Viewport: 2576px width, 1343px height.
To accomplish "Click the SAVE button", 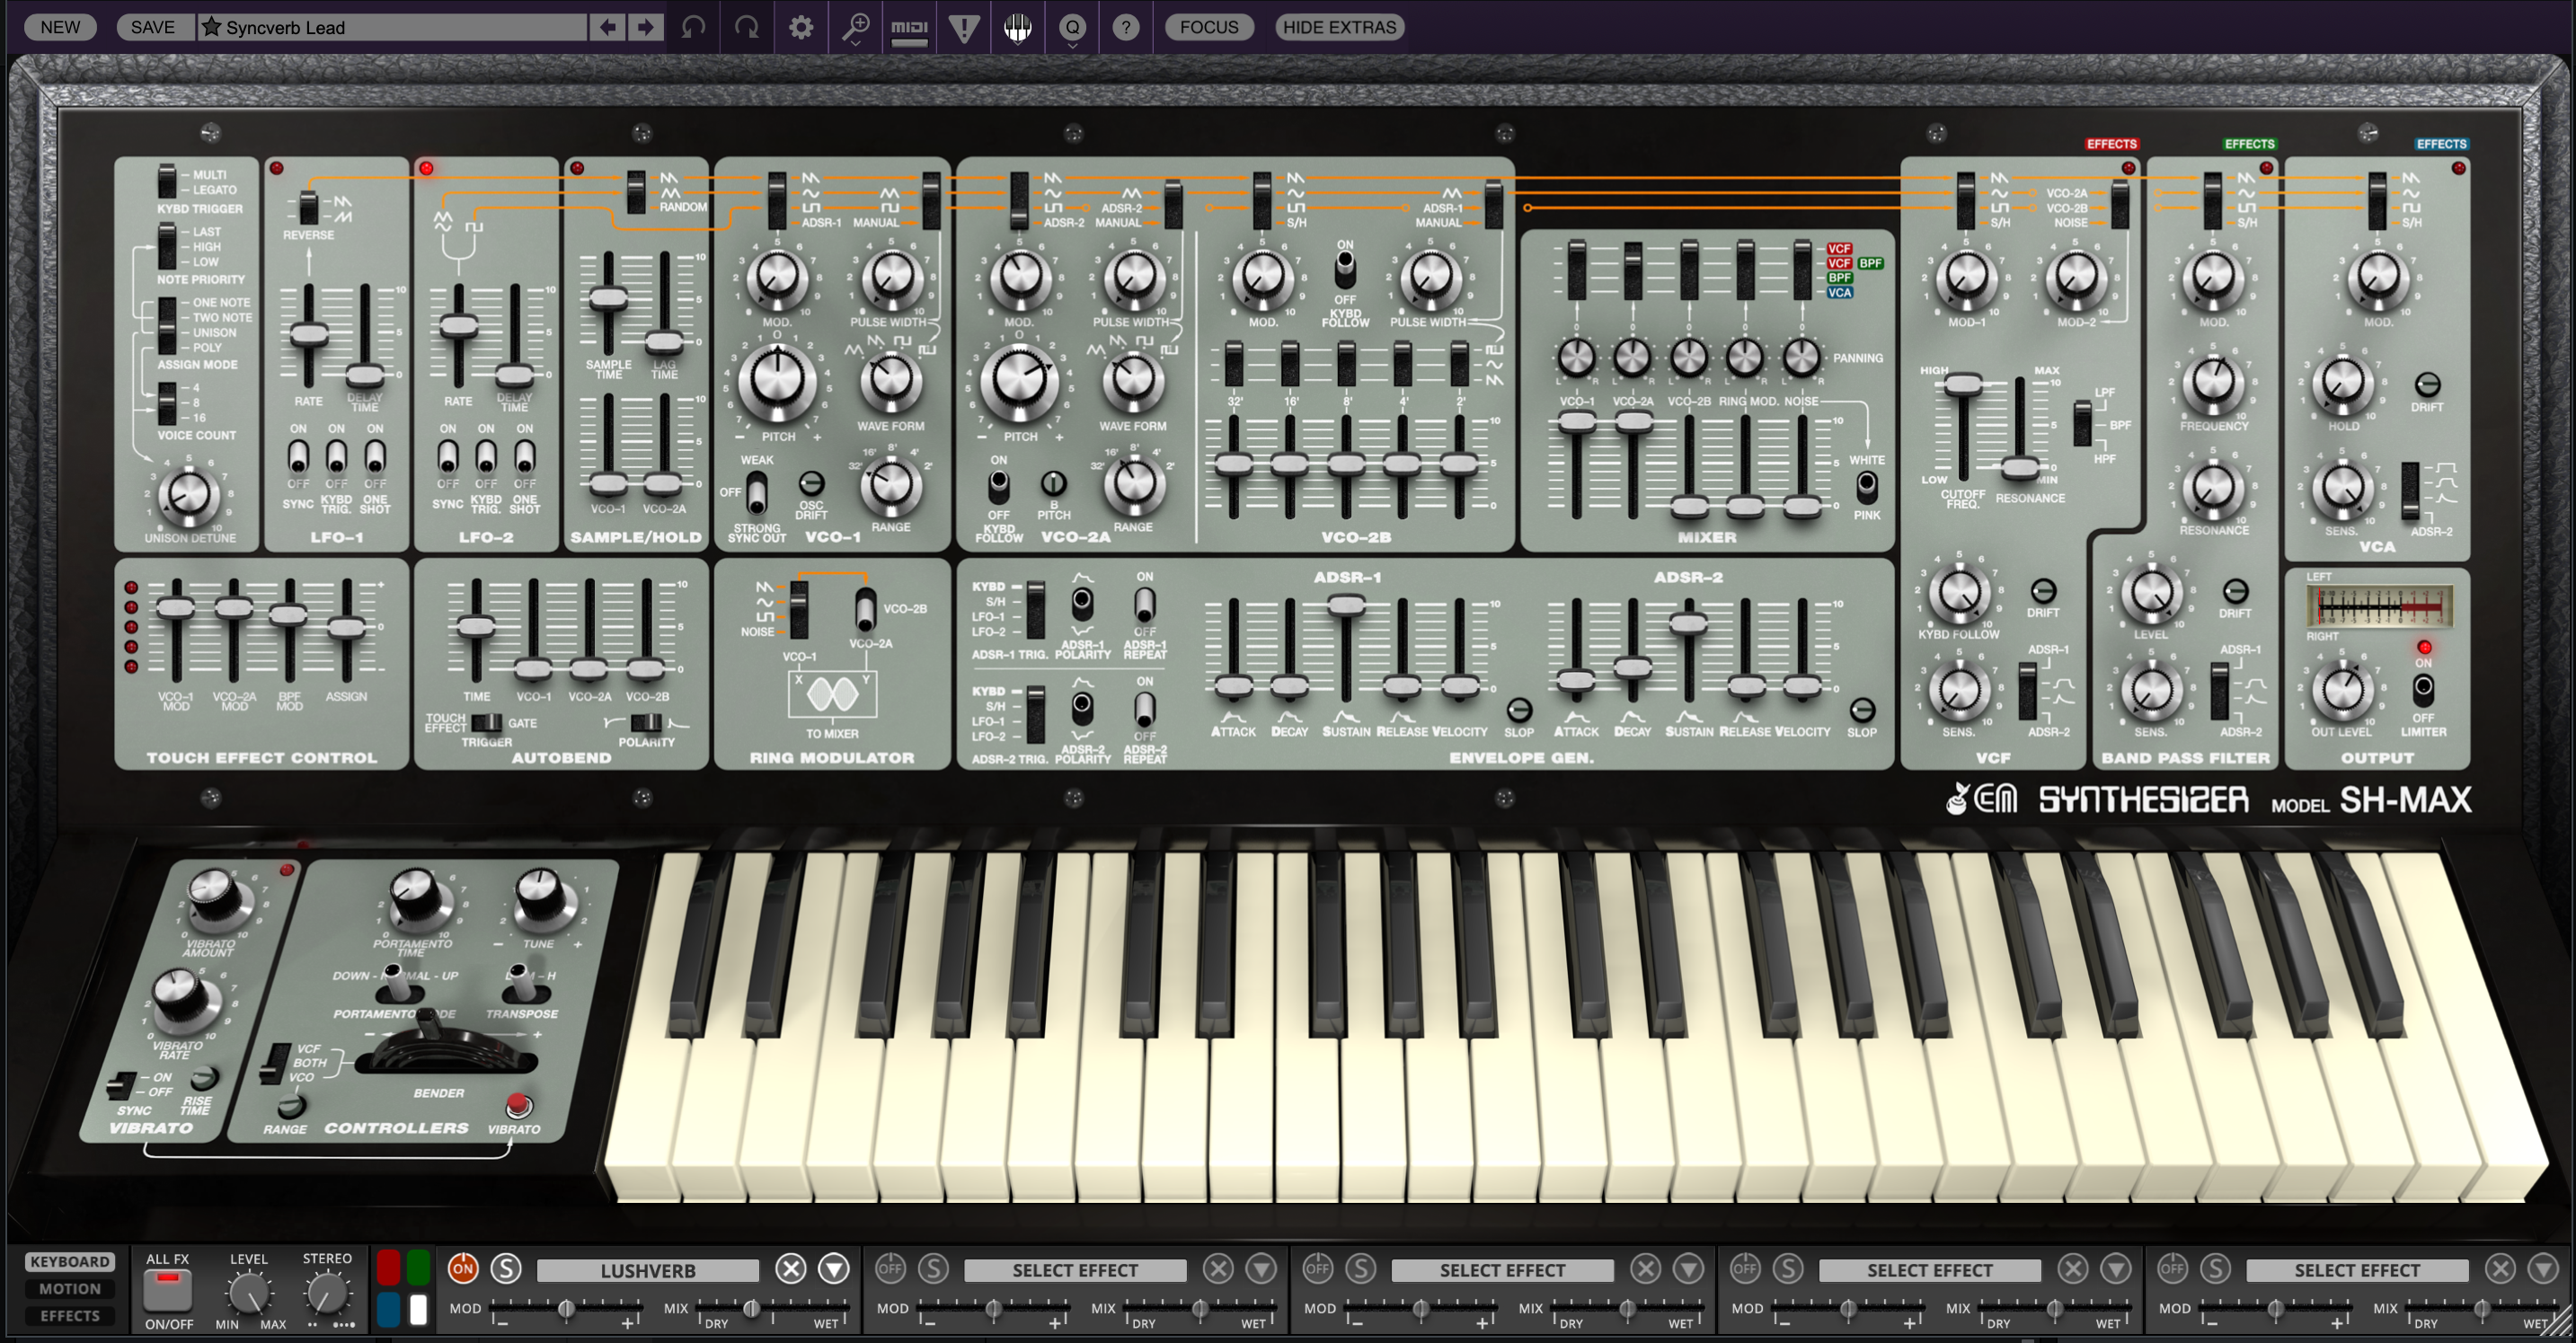I will coord(152,27).
